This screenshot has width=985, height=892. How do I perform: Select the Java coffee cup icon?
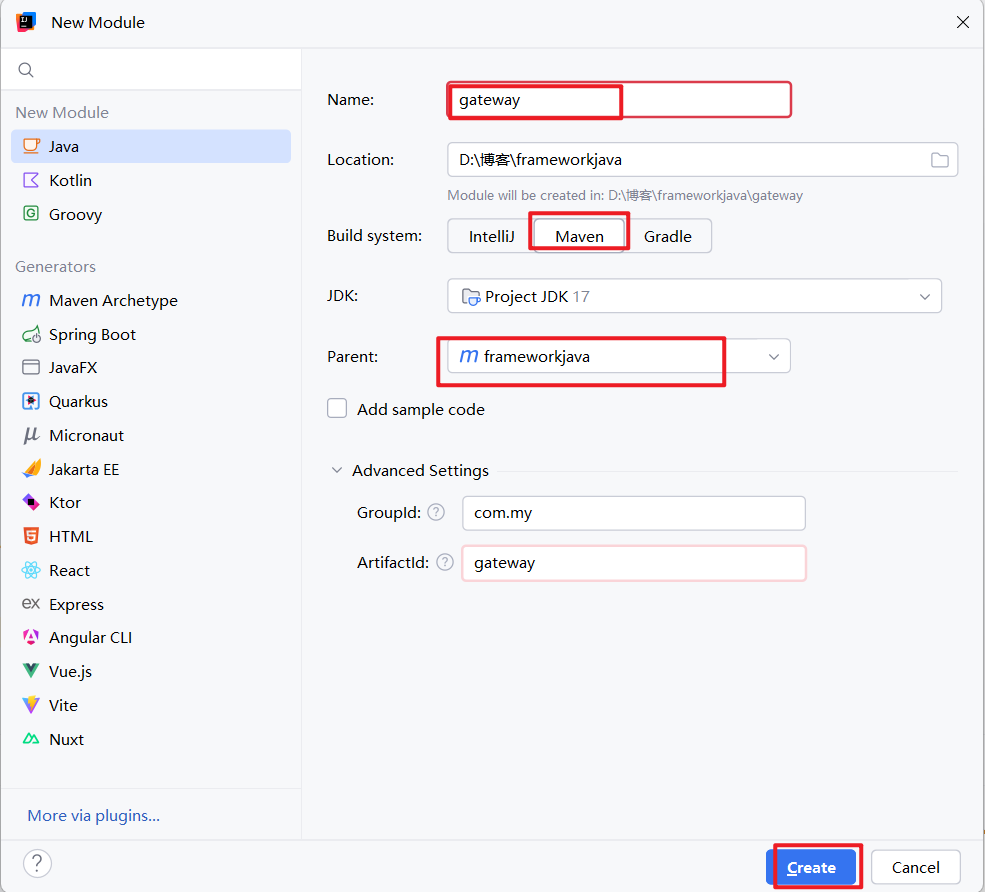(31, 146)
